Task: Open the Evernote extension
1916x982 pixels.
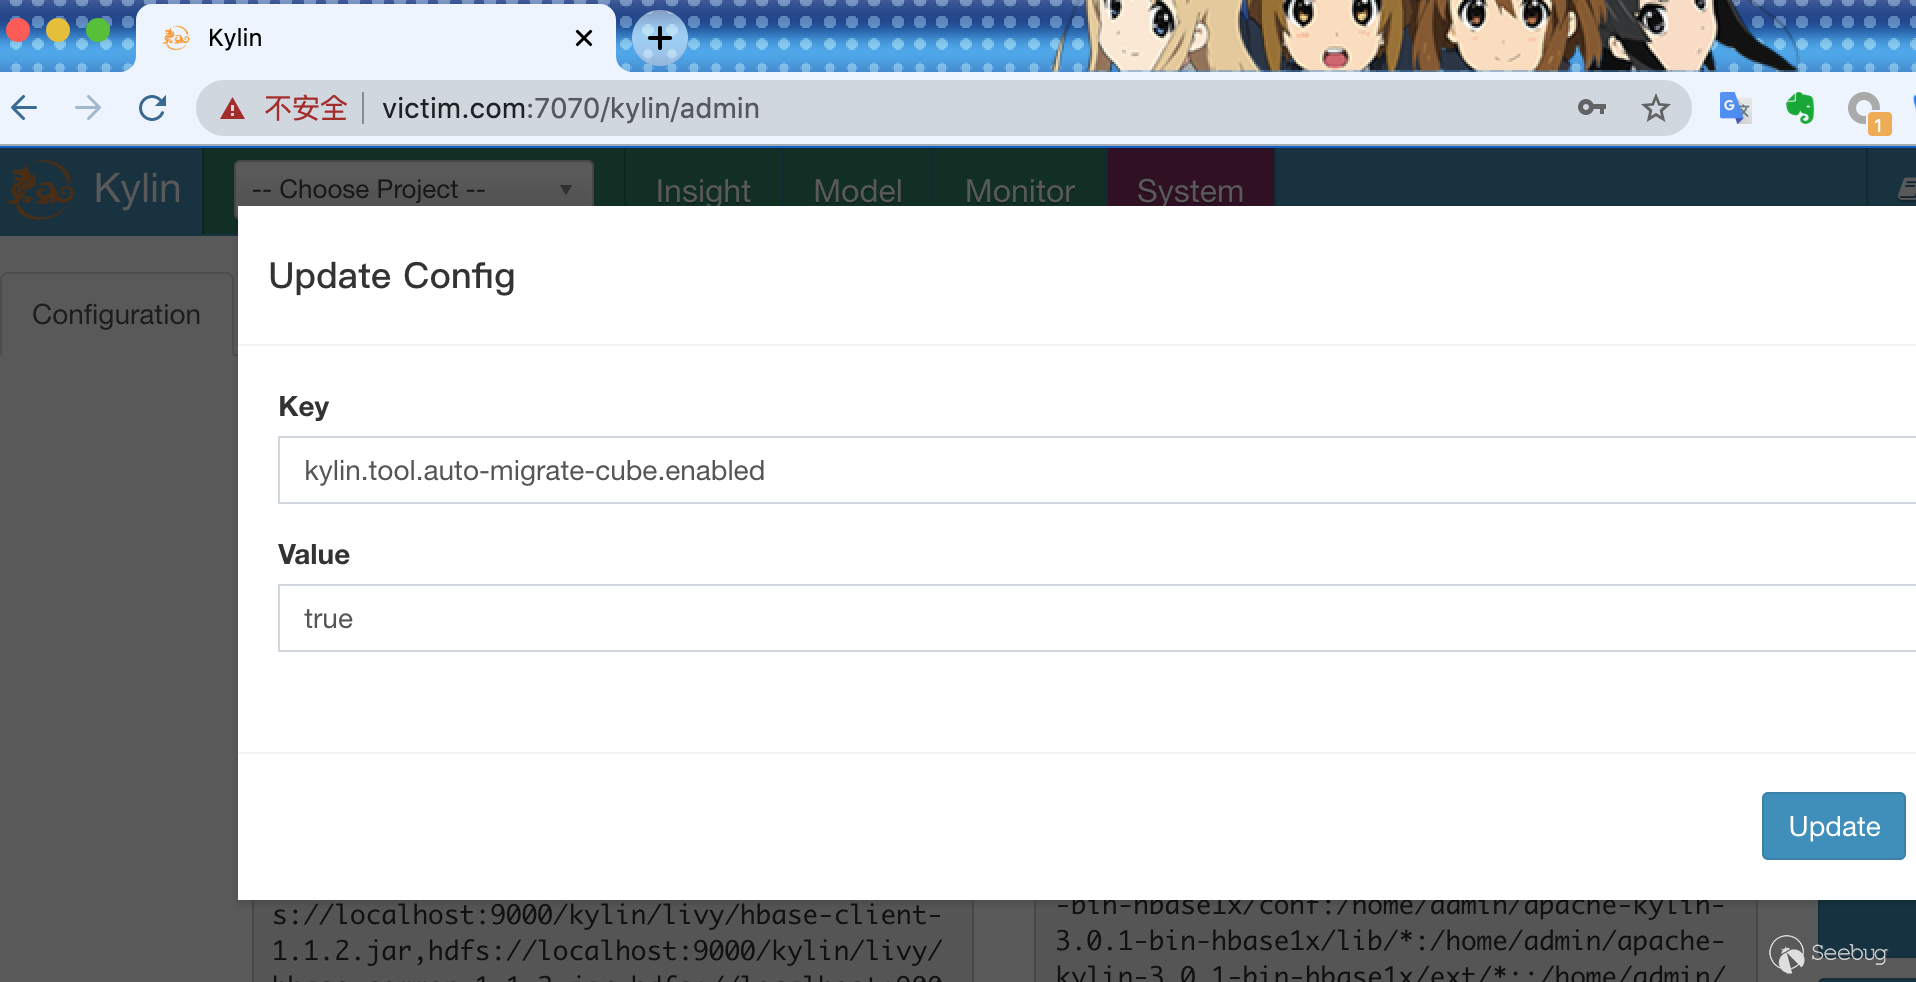Action: tap(1800, 108)
